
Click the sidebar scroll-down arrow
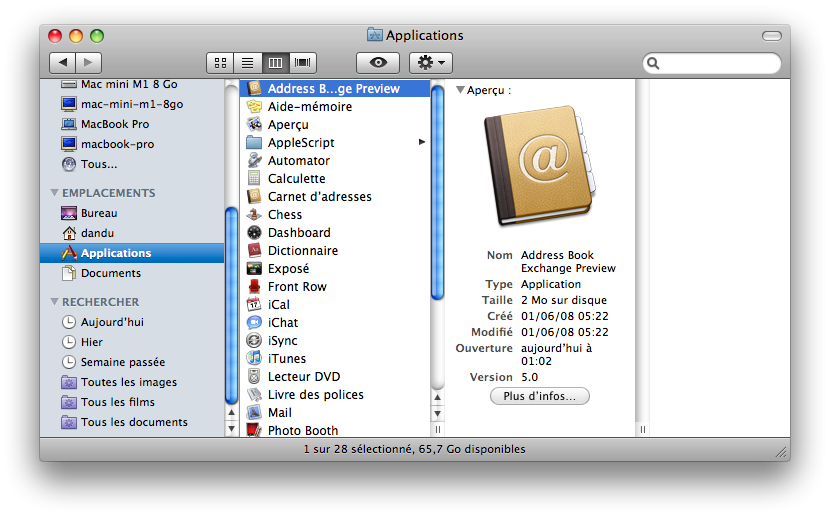[231, 428]
